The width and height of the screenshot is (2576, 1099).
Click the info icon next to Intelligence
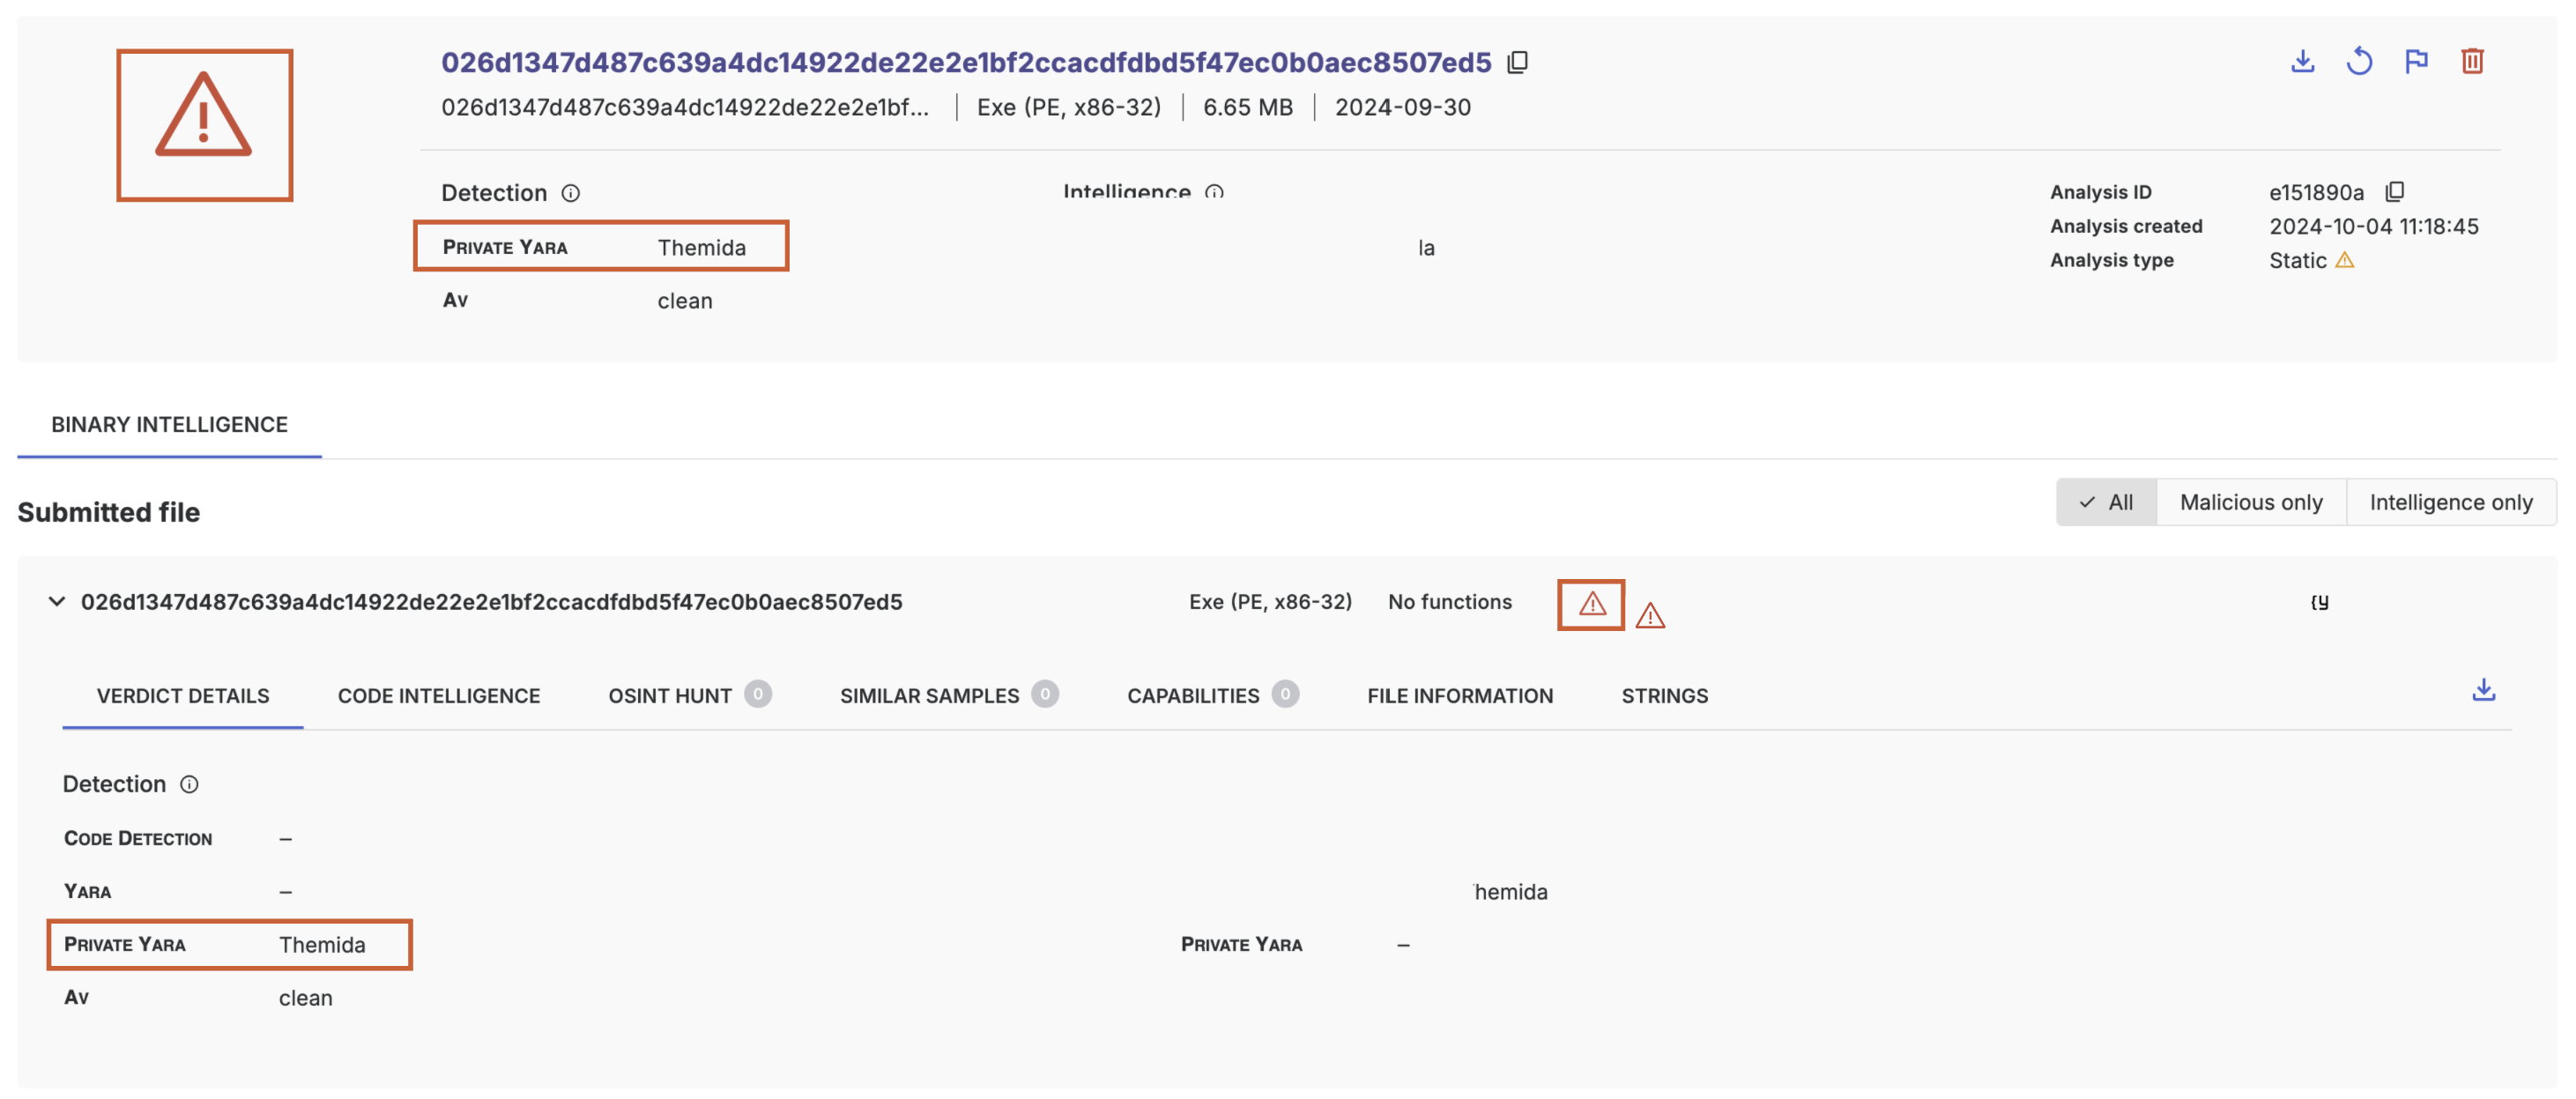(x=1214, y=191)
